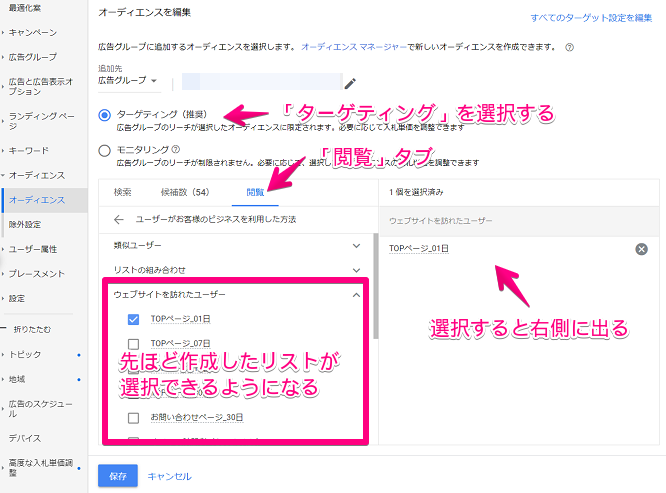Select the ターゲティング (推奨) radio button
This screenshot has width=666, height=493.
(104, 115)
